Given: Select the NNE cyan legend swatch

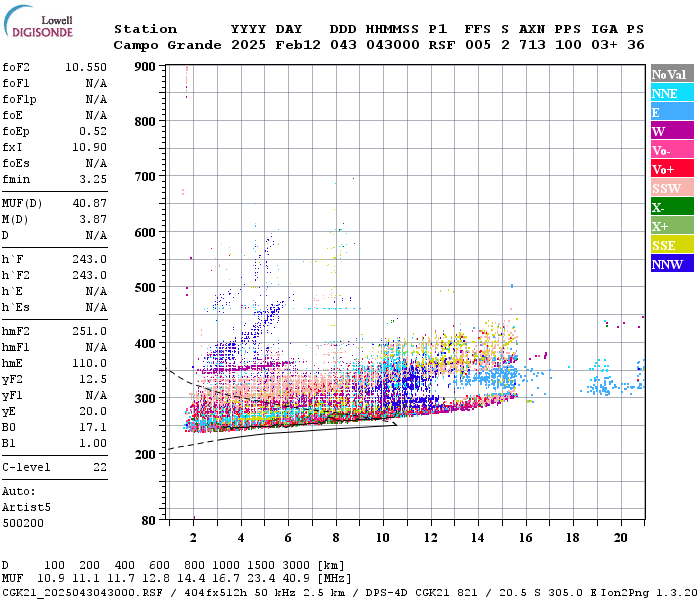Looking at the screenshot, I should 672,93.
